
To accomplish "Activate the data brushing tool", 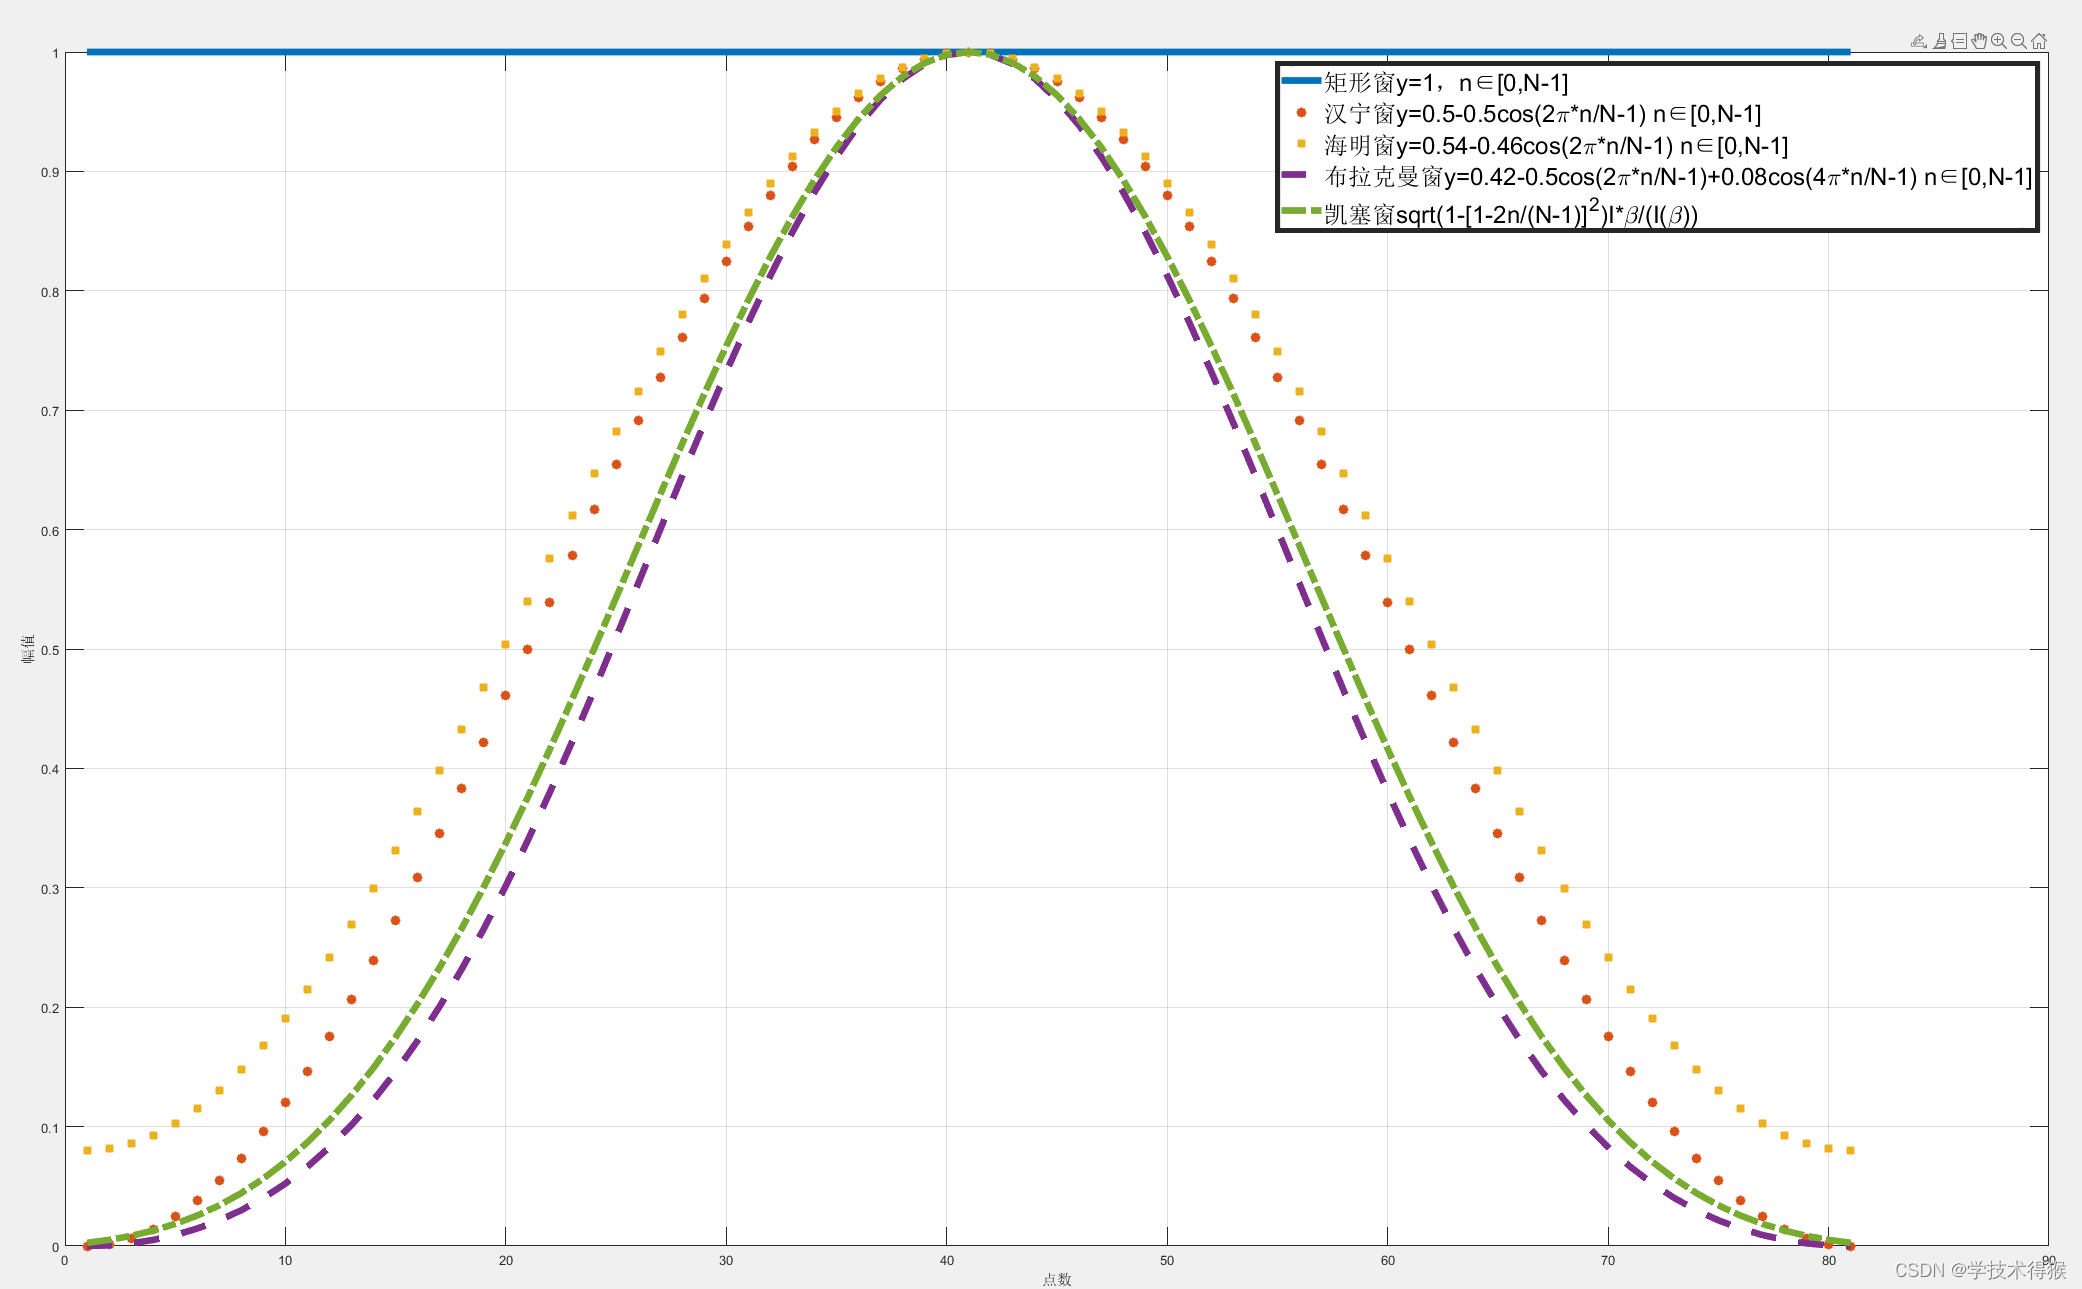I will pos(1939,41).
